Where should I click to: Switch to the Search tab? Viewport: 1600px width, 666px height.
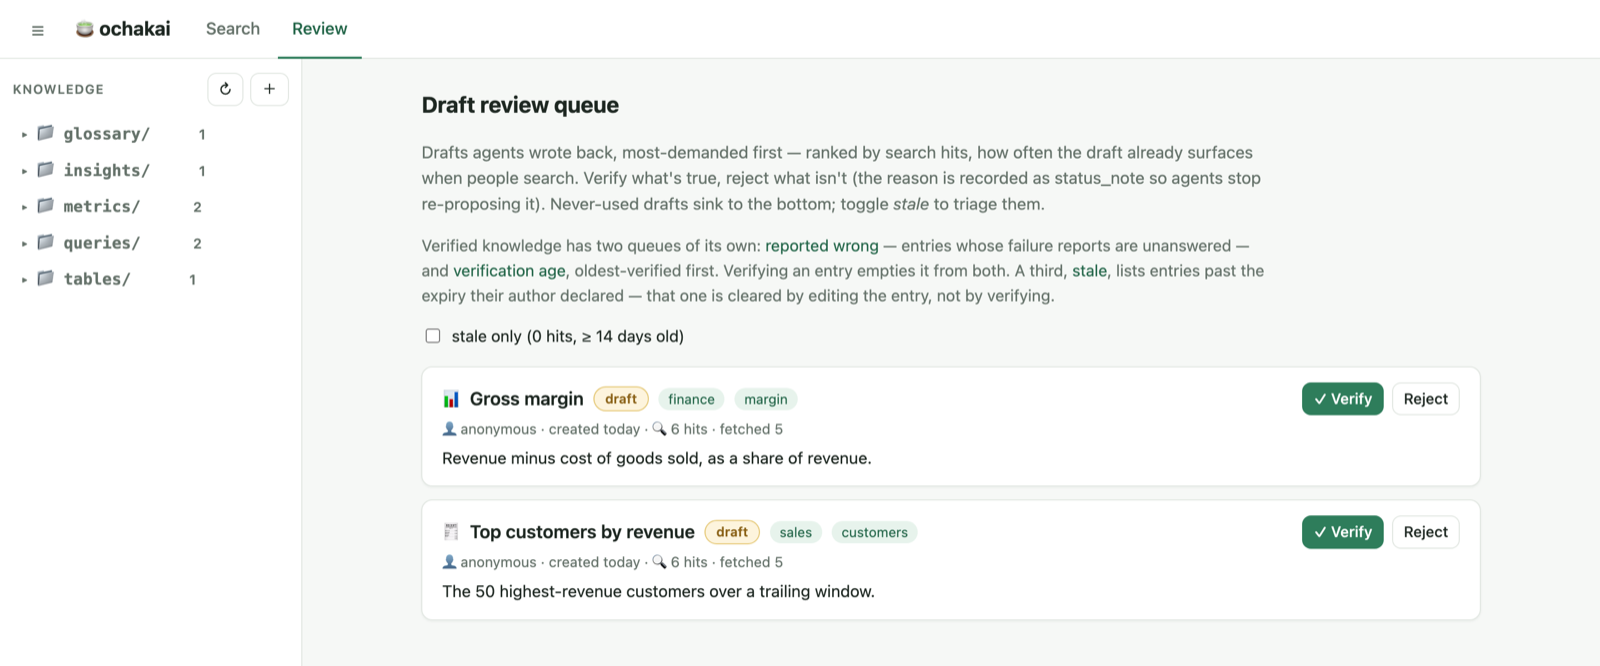[233, 29]
